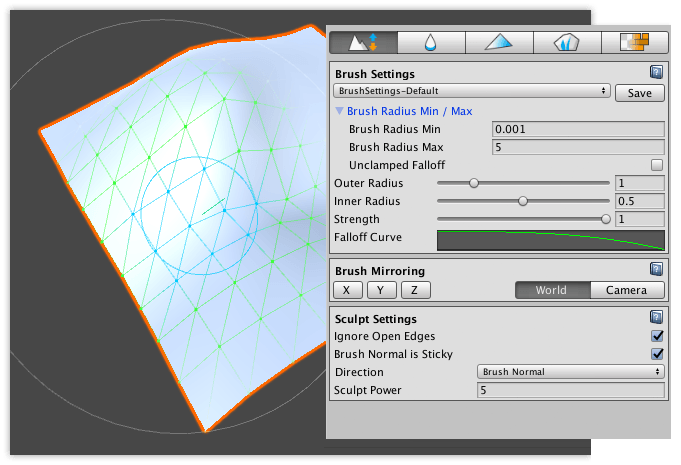Screen dimensions: 681x465
Task: Collapse Brush Radius Min / Max section
Action: 340,111
